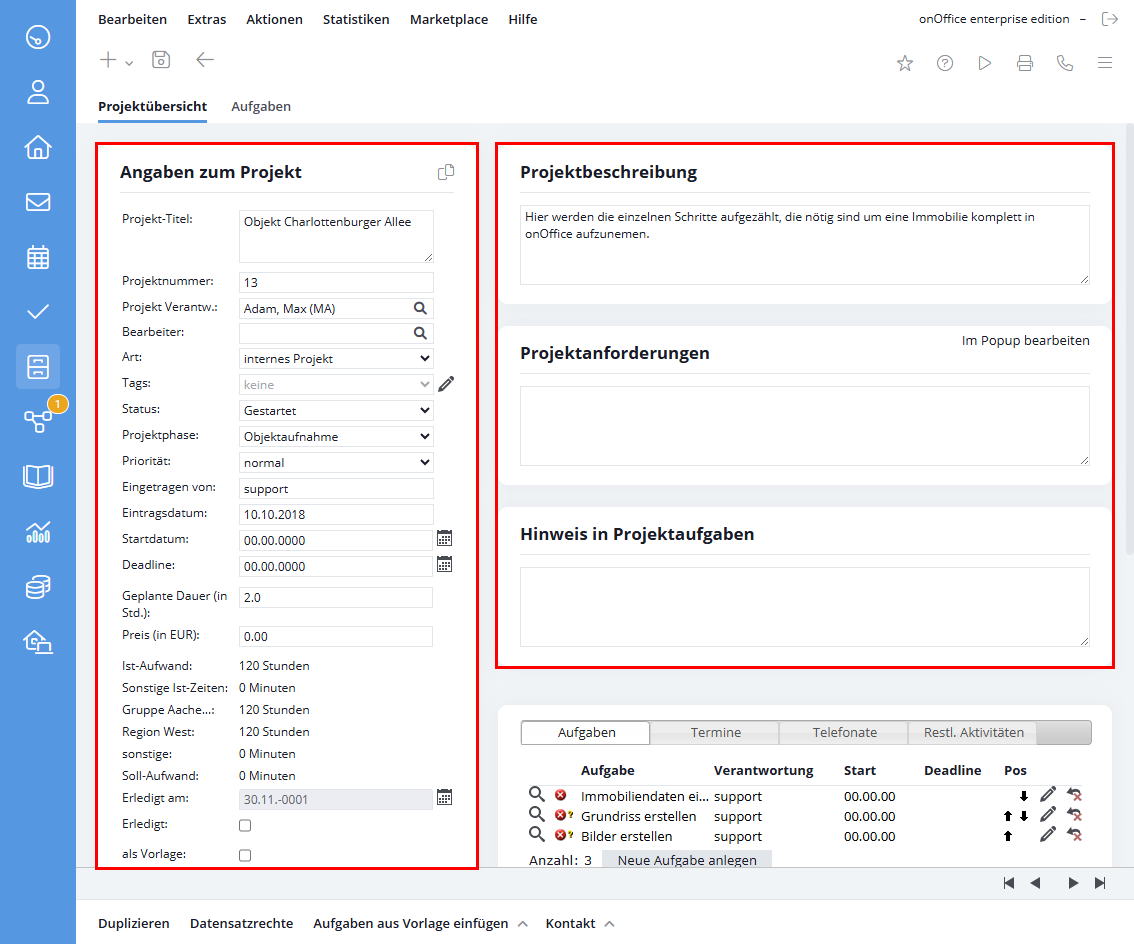Image resolution: width=1134 pixels, height=944 pixels.
Task: Click the save disk icon in toolbar
Action: (161, 60)
